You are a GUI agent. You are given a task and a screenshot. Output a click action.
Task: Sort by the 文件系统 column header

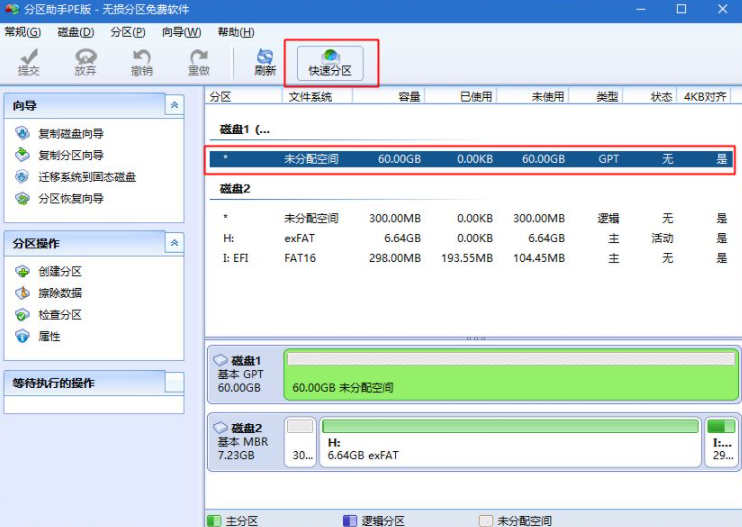click(x=312, y=97)
